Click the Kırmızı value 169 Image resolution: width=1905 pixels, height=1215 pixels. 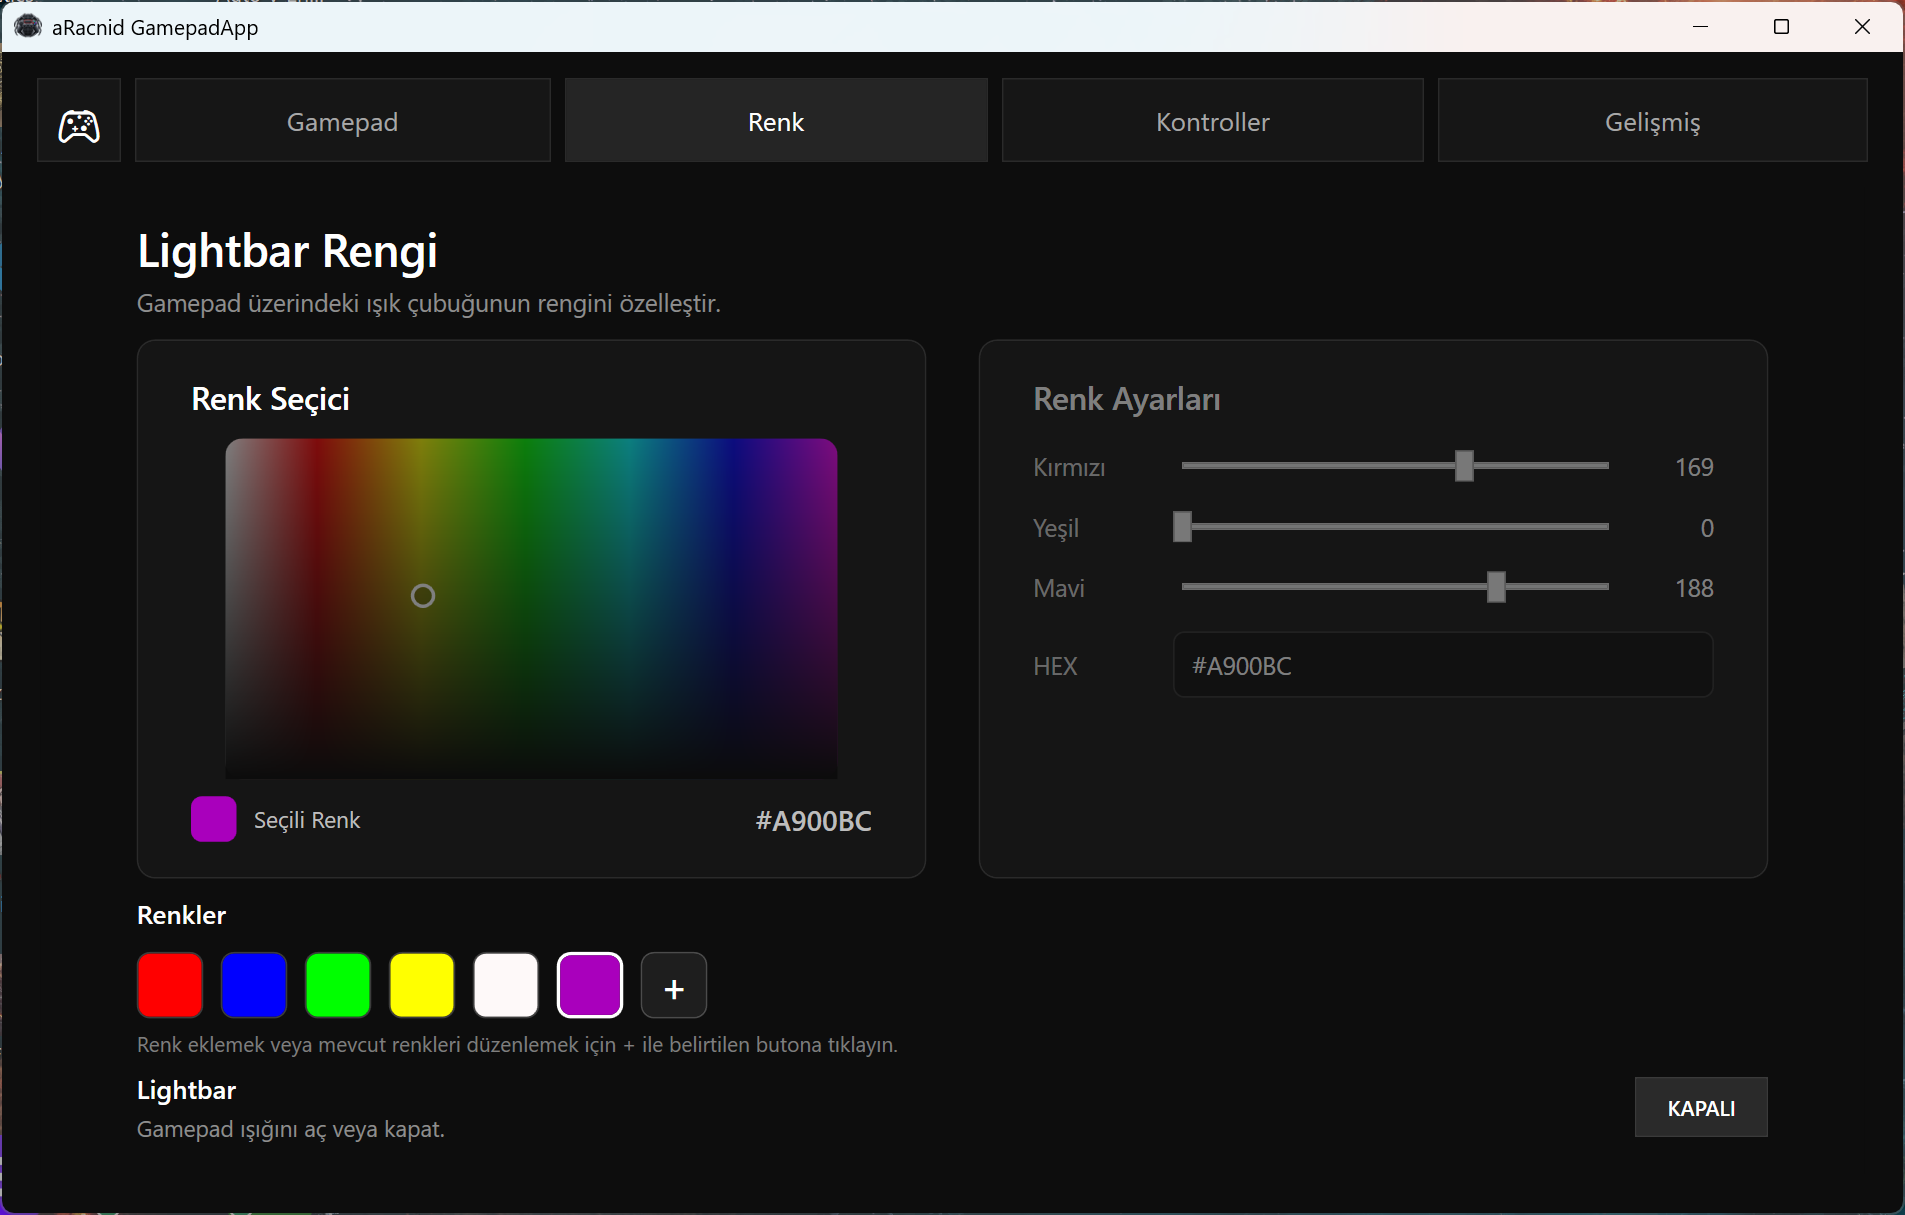[1694, 467]
